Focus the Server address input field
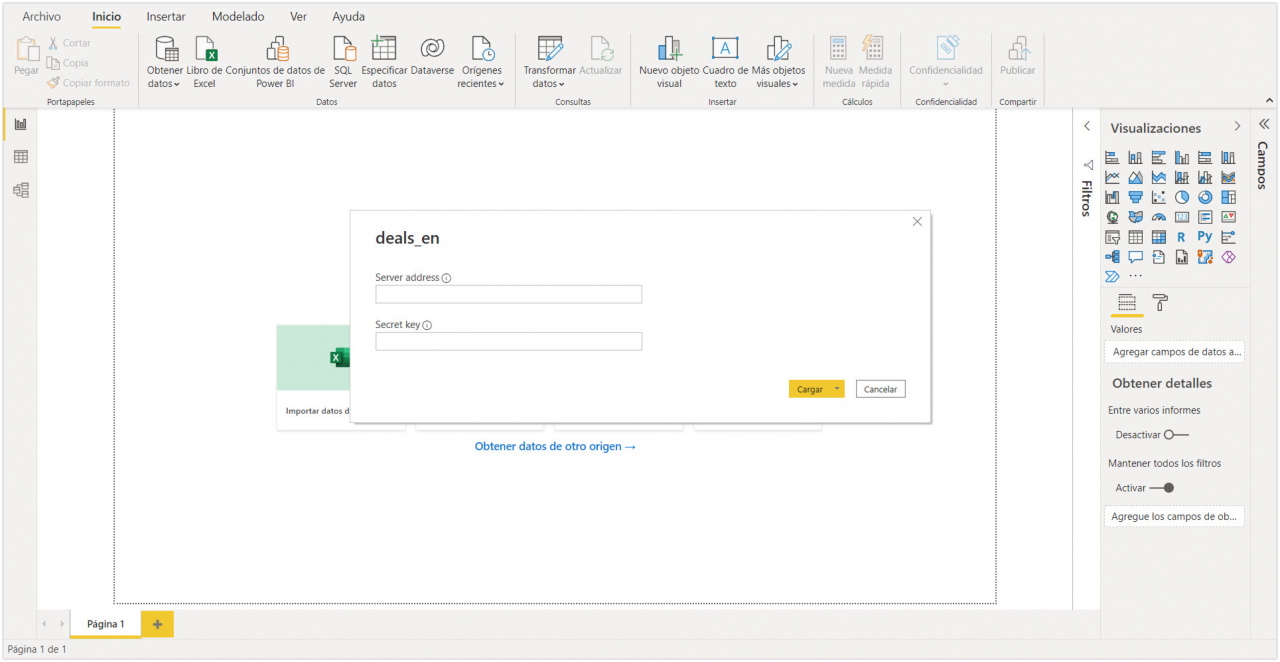Viewport: 1280px width, 662px height. 509,294
